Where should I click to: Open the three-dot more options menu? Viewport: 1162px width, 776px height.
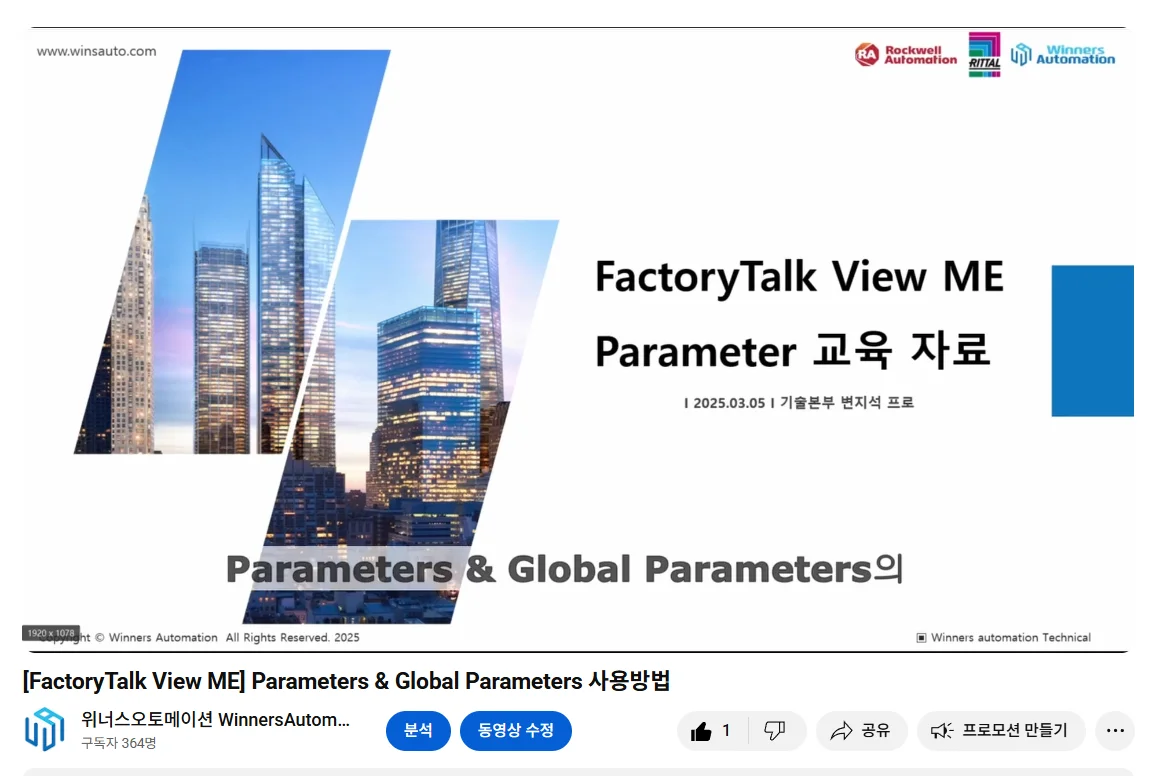point(1115,731)
